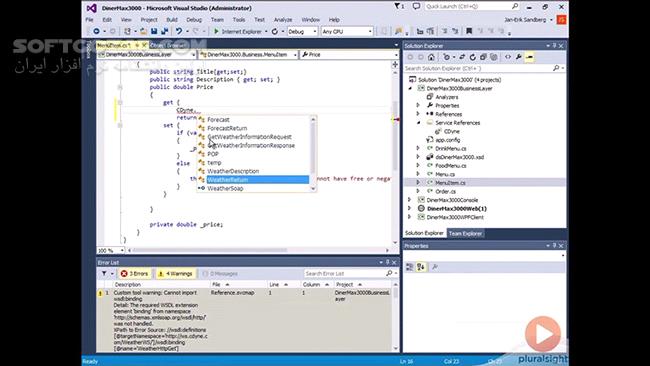This screenshot has width=650, height=366.
Task: Open the Any CPU platform dropdown
Action: pyautogui.click(x=347, y=32)
